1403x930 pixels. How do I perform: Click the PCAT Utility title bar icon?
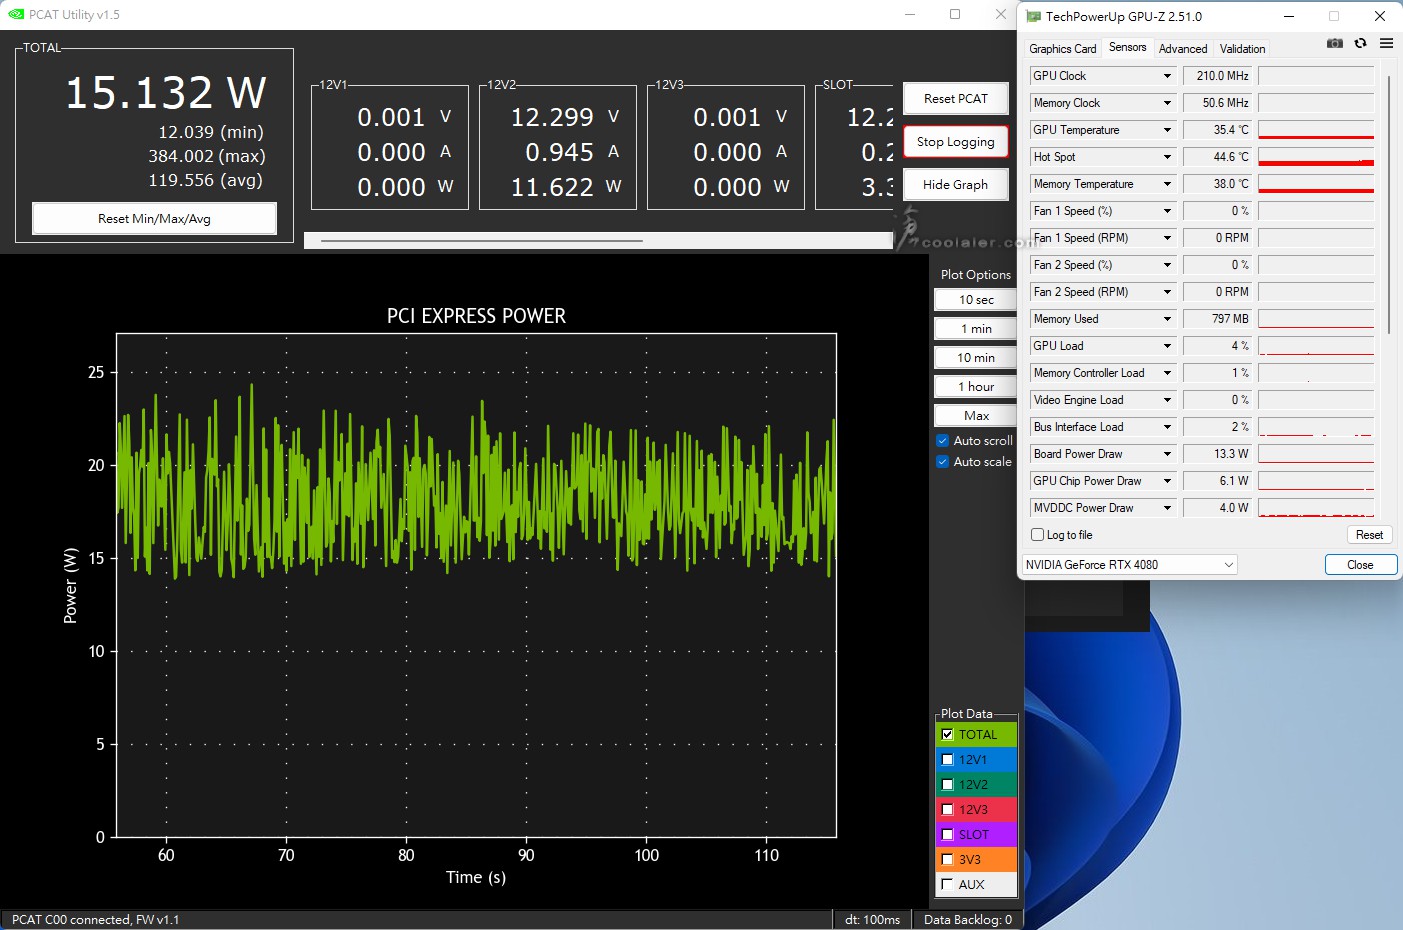(16, 14)
